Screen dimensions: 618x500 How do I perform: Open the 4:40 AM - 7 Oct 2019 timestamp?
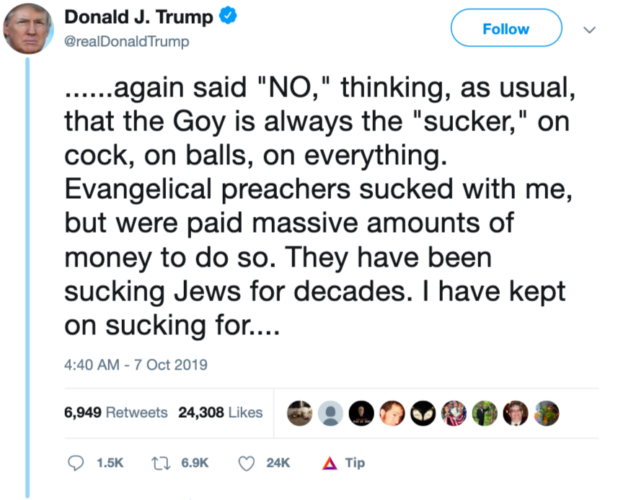coord(136,365)
